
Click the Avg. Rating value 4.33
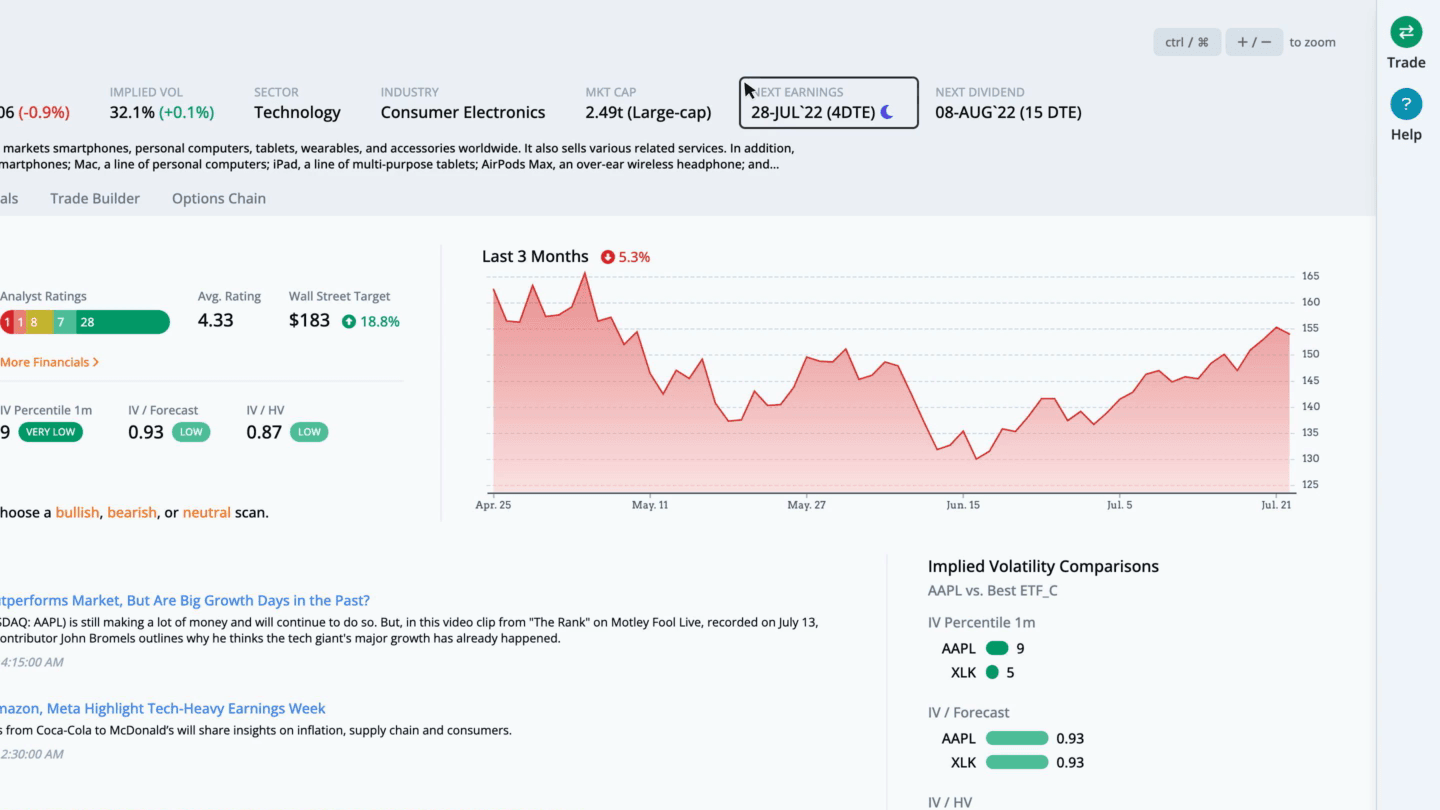pos(216,321)
